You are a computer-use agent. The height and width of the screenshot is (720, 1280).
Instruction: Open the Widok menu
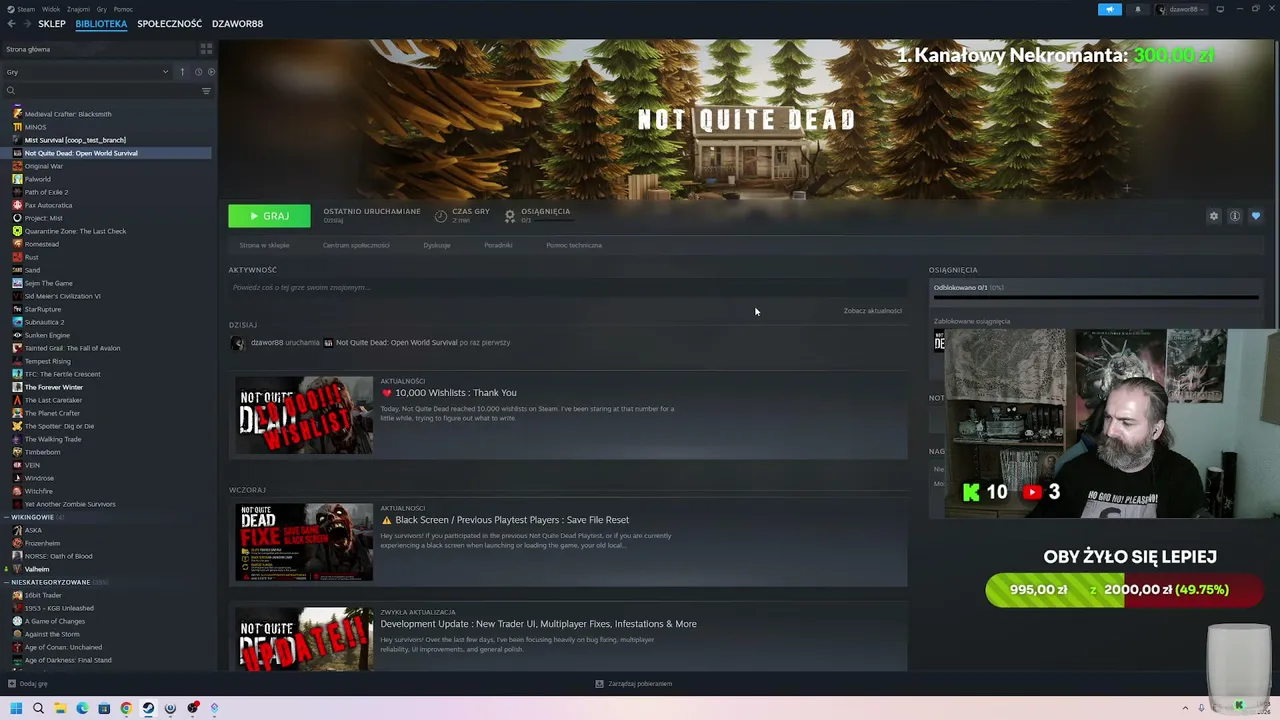coord(51,9)
